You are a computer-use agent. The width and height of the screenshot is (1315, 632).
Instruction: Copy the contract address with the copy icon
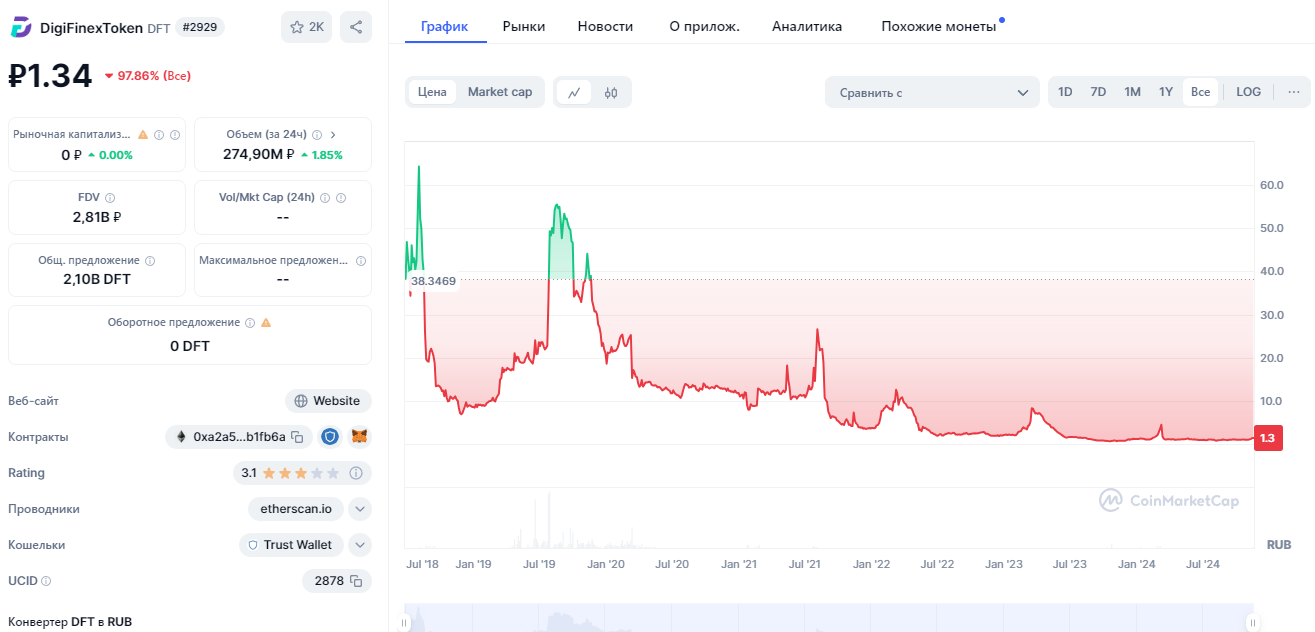click(297, 437)
